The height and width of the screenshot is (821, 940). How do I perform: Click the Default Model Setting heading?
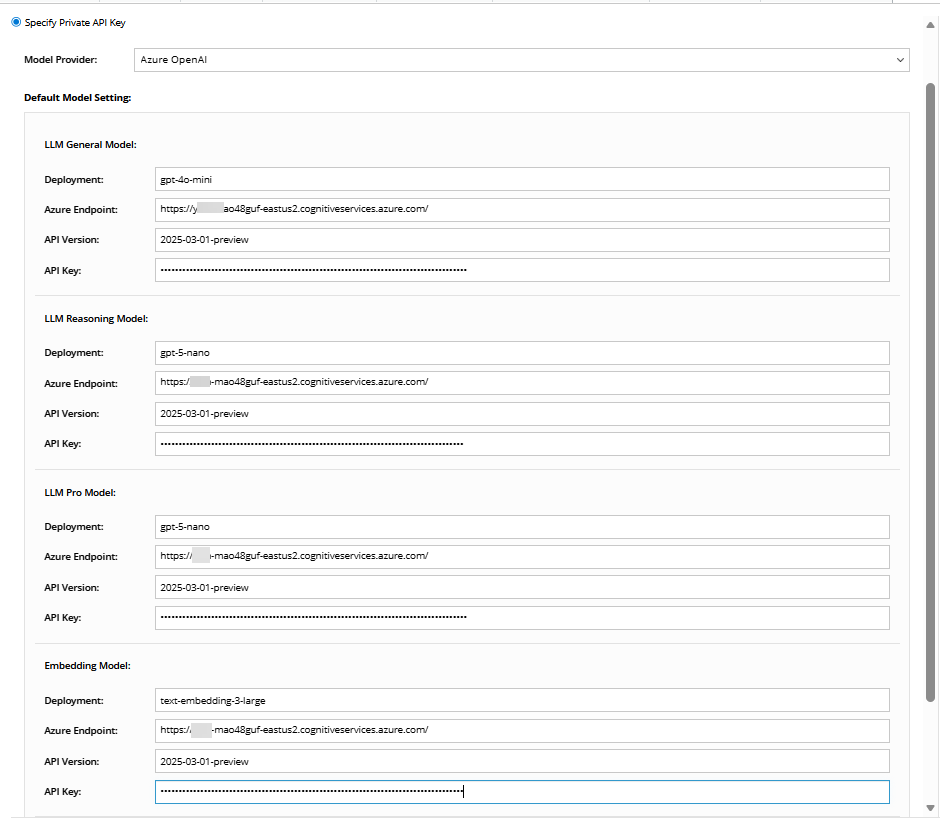[77, 98]
